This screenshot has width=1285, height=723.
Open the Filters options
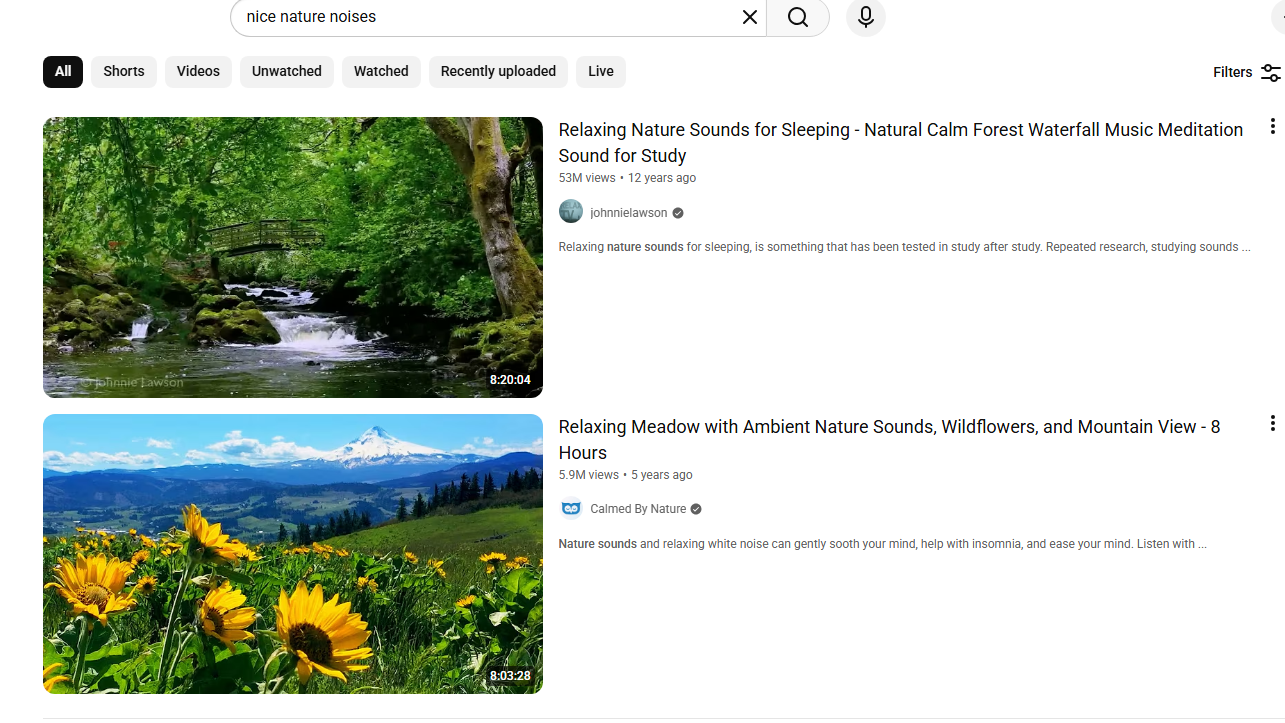(x=1246, y=72)
